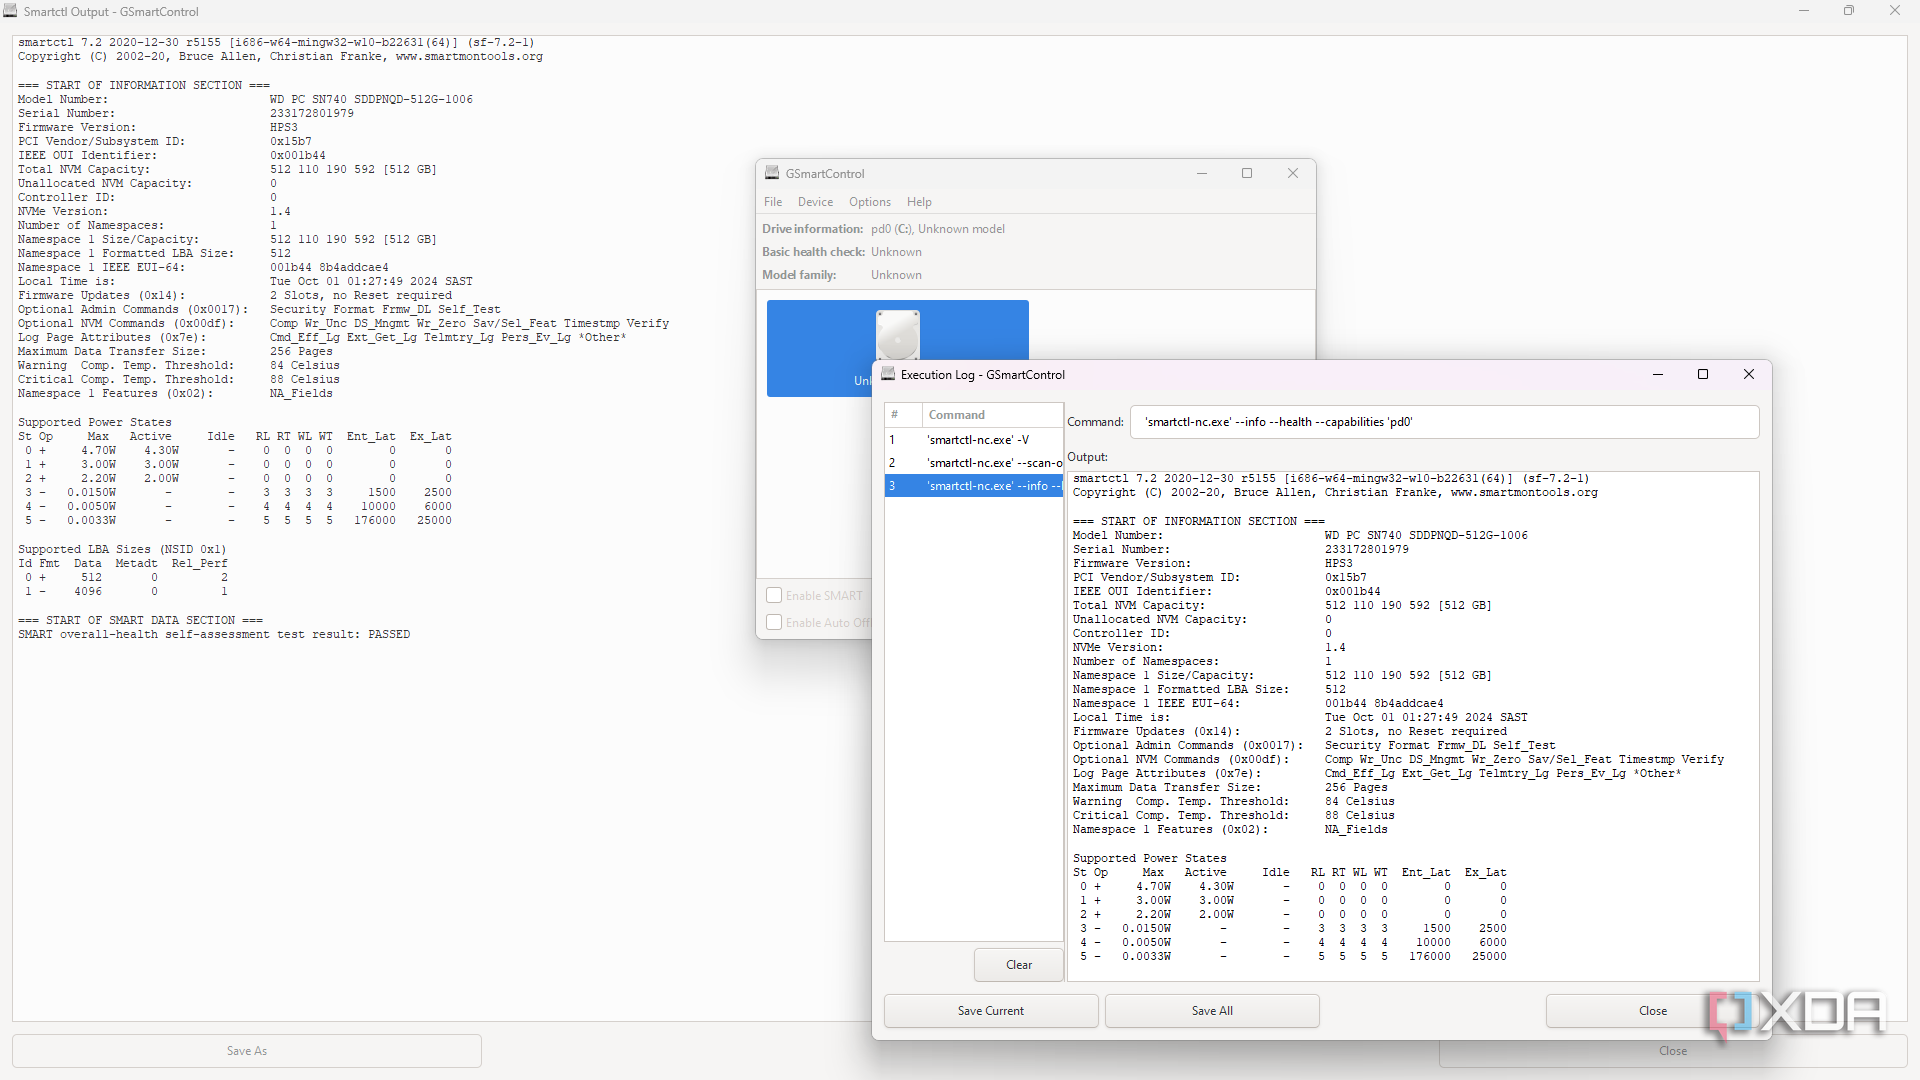Minimize the Smartctl Output window
This screenshot has width=1920, height=1080.
(x=1804, y=11)
